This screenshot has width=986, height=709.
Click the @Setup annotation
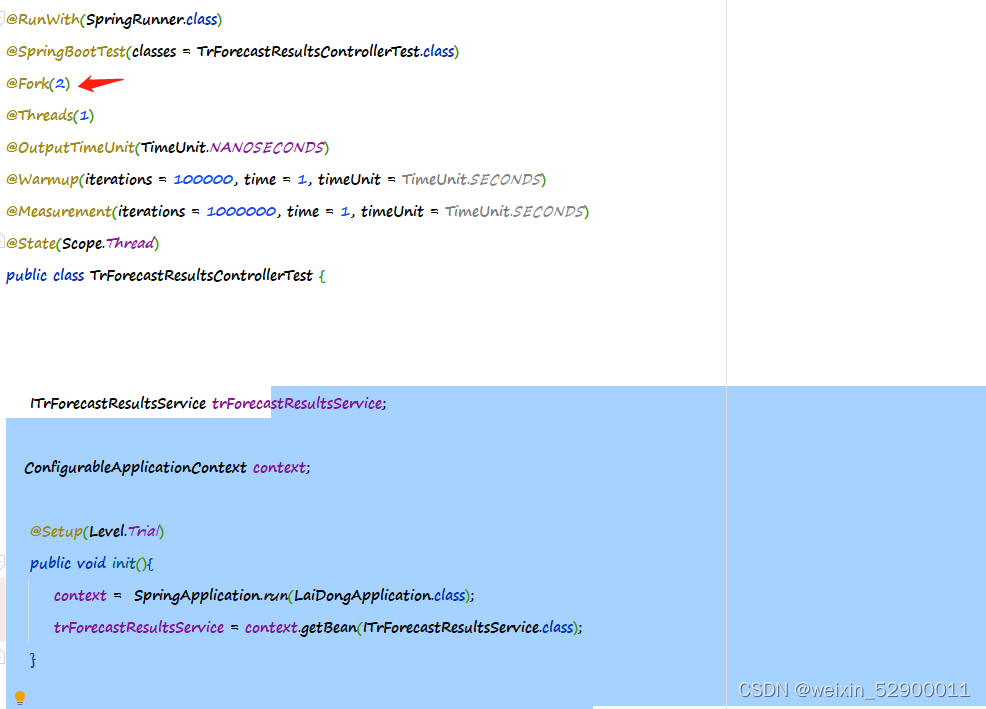[57, 532]
